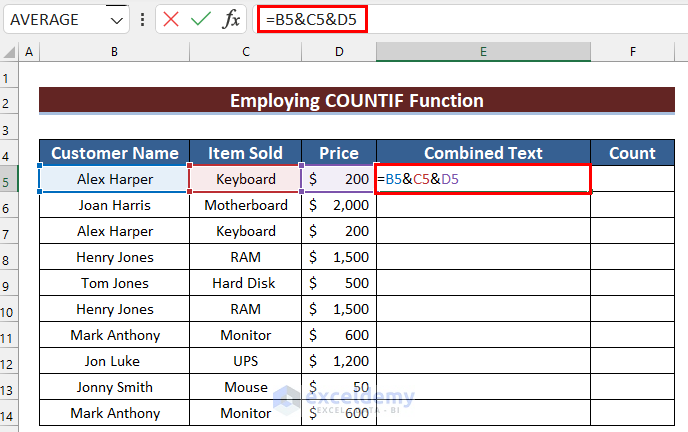Image resolution: width=688 pixels, height=432 pixels.
Task: Click the formula bar containing =B5&C5&D5
Action: point(450,19)
